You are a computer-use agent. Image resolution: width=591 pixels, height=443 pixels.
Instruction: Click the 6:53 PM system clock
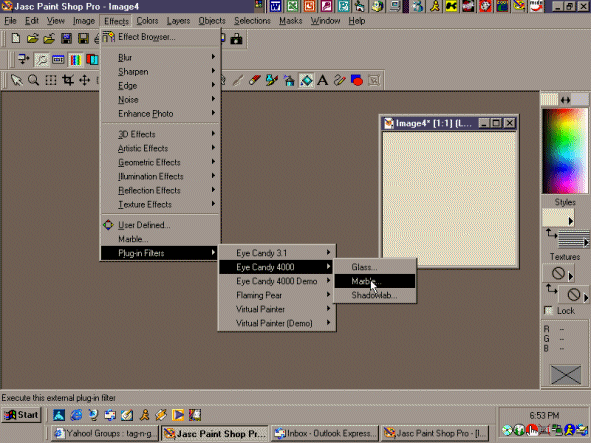tap(544, 415)
